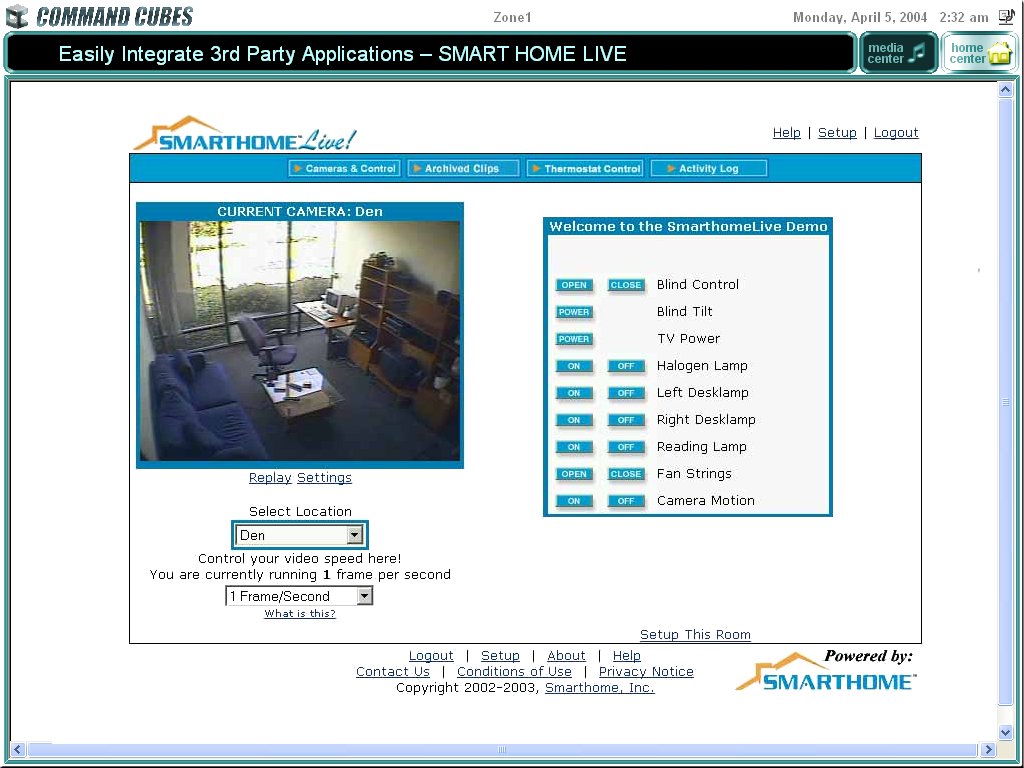Image resolution: width=1024 pixels, height=768 pixels.
Task: Click the Powered by Smarthome logo
Action: pyautogui.click(x=826, y=672)
